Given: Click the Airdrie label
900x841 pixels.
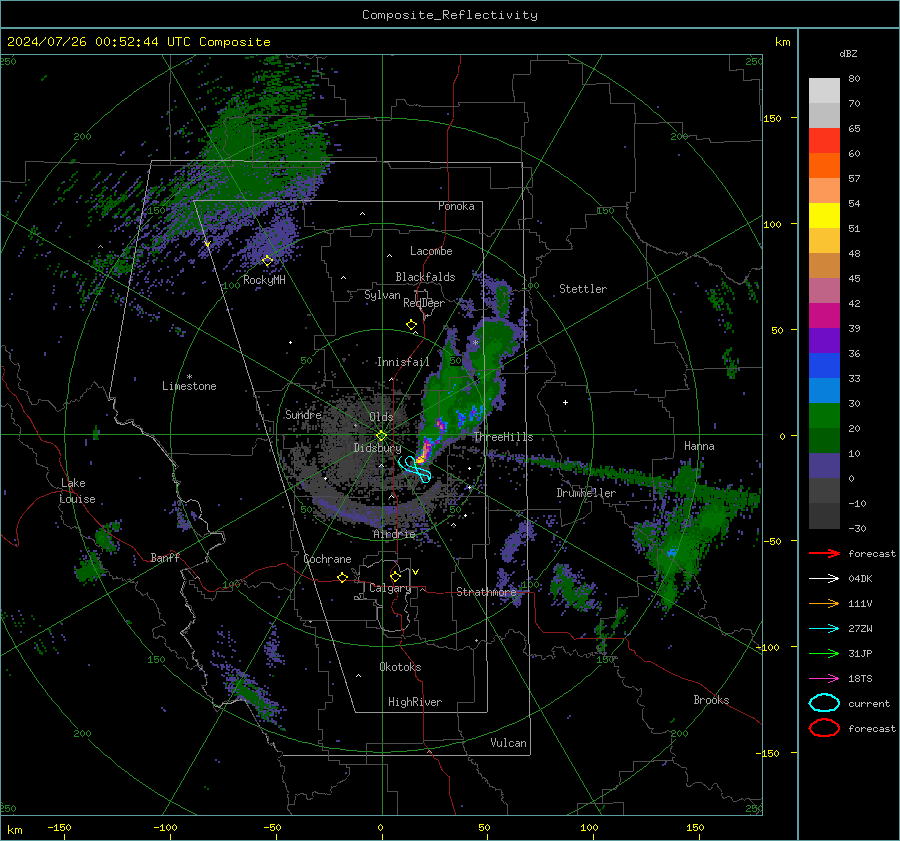Looking at the screenshot, I should [394, 534].
